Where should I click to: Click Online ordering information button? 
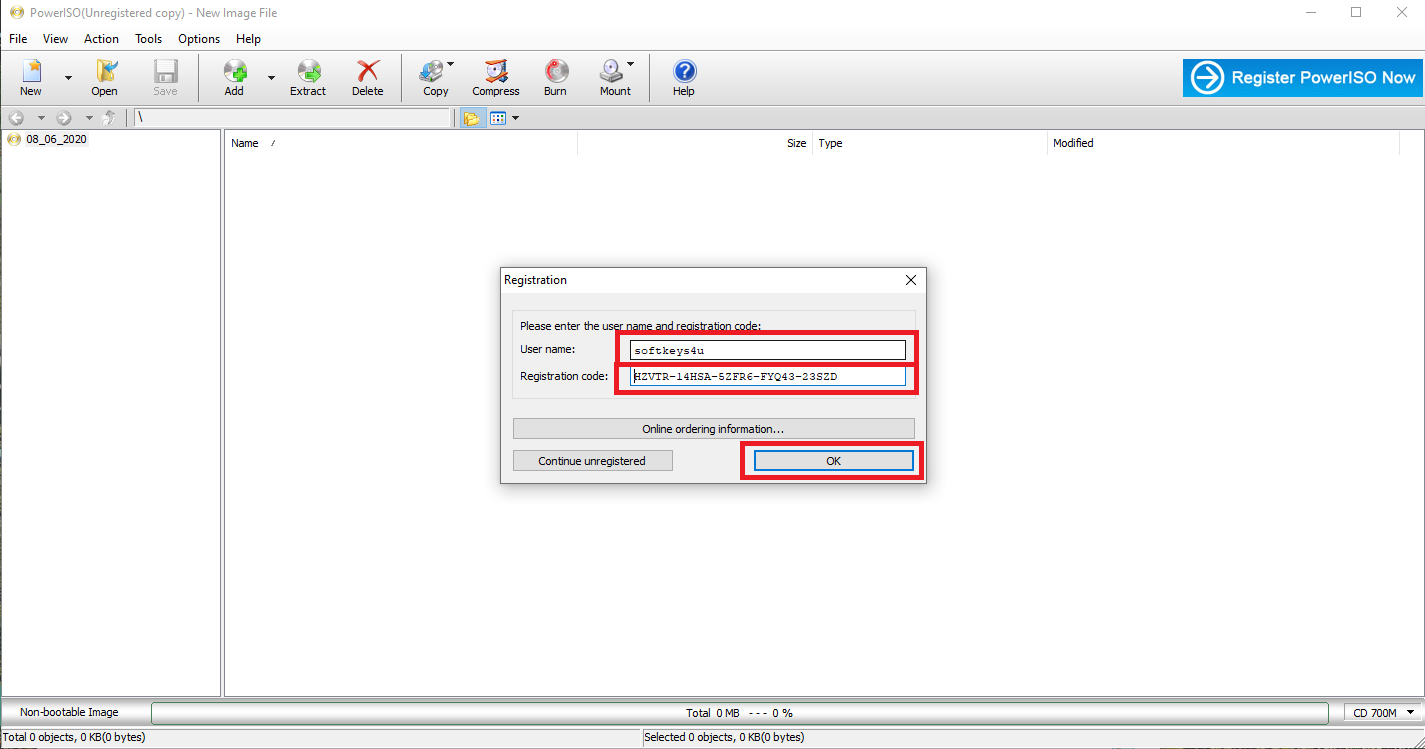pyautogui.click(x=713, y=429)
